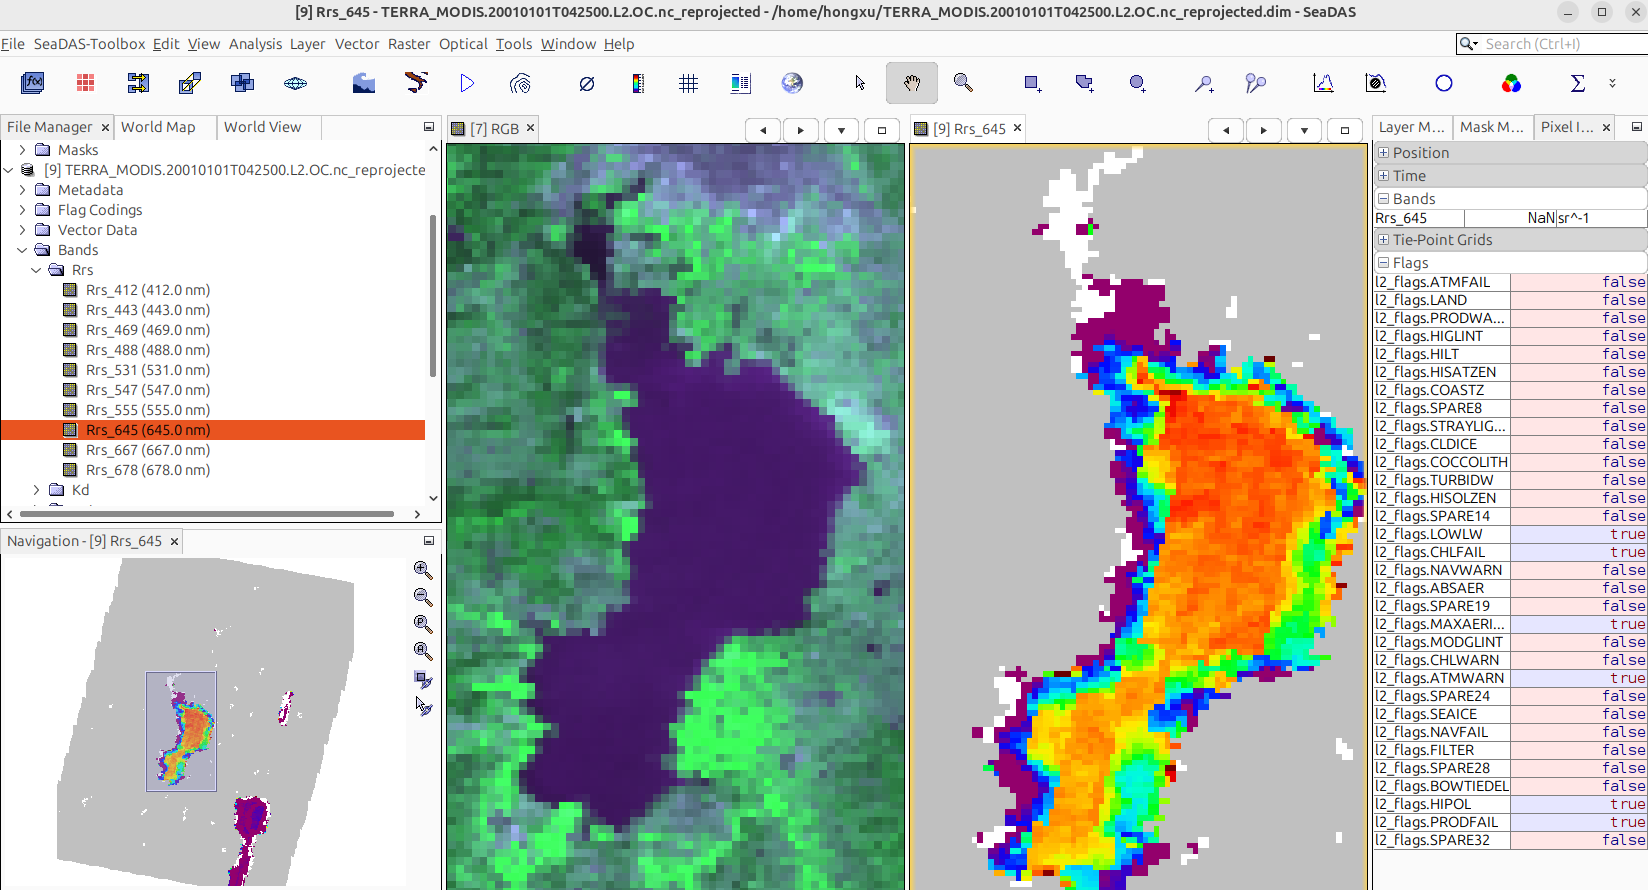Open the Land/Water mask wave icon
The width and height of the screenshot is (1648, 890).
click(364, 83)
